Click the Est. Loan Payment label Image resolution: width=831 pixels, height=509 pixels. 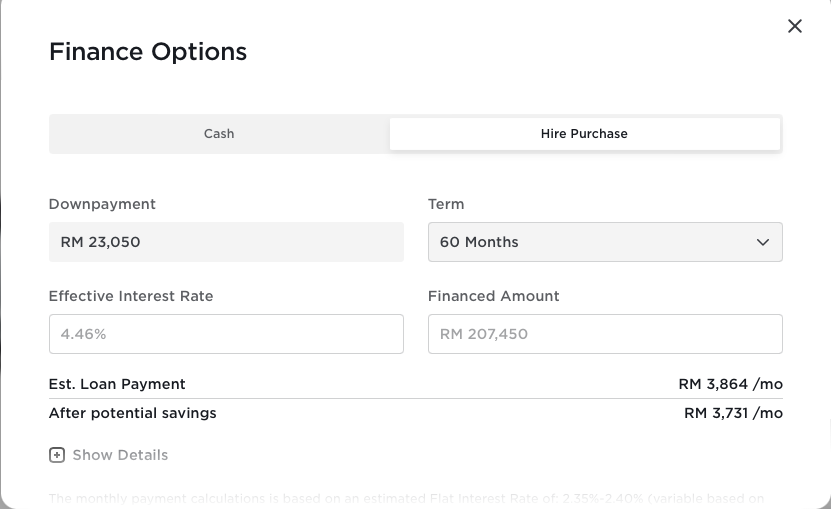(117, 384)
